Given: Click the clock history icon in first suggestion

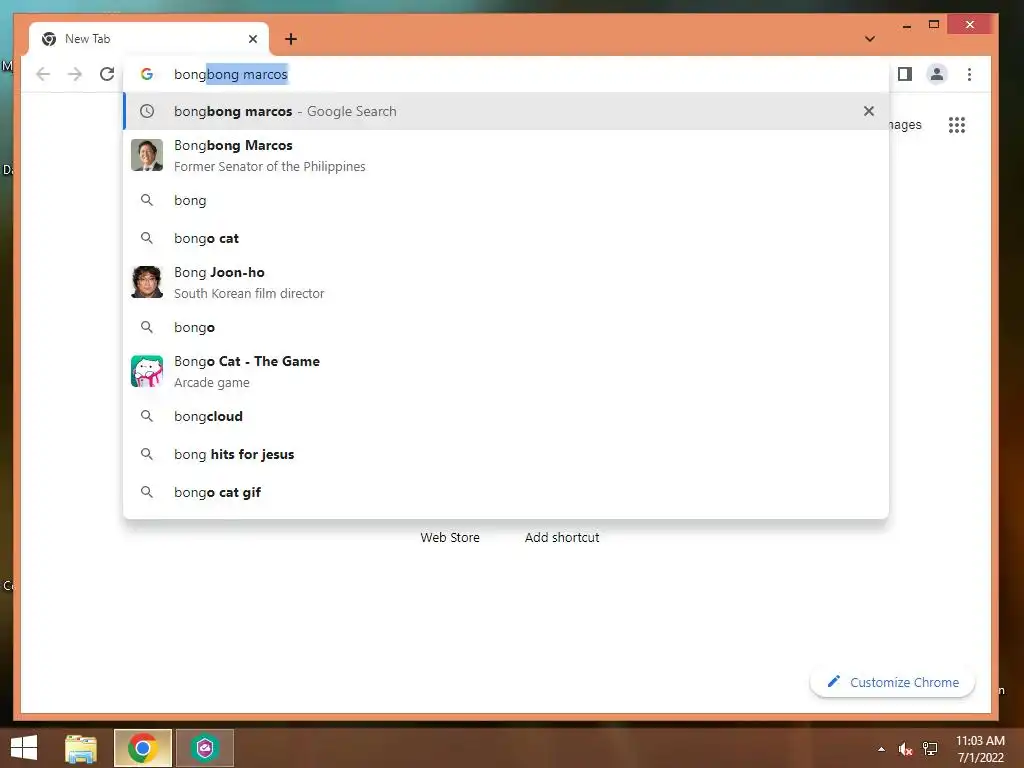Looking at the screenshot, I should [147, 111].
